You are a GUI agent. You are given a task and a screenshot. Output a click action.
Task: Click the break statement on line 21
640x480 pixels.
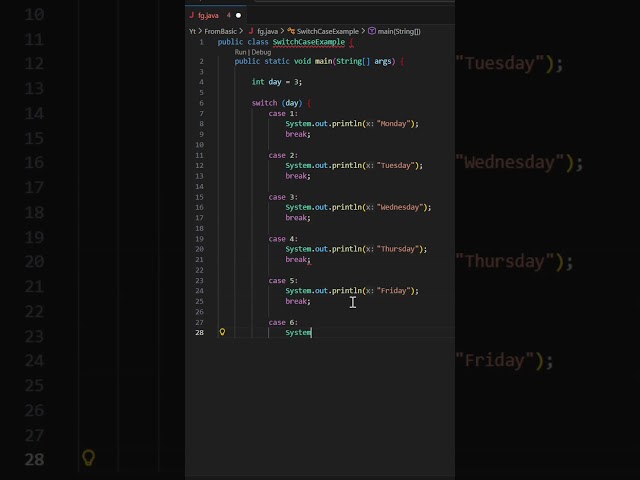(x=298, y=260)
